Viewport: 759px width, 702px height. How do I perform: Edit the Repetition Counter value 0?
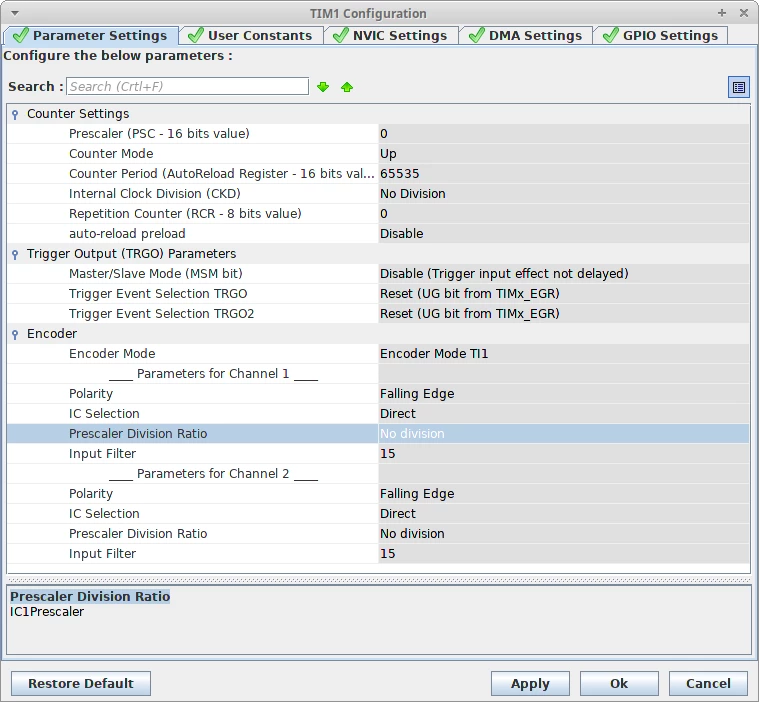coord(564,214)
